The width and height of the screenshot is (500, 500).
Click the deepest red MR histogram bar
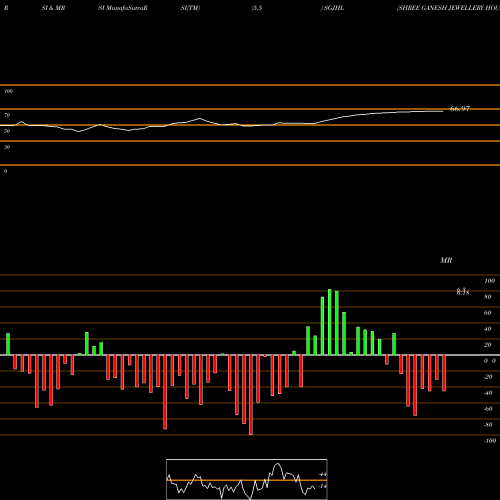tap(251, 395)
